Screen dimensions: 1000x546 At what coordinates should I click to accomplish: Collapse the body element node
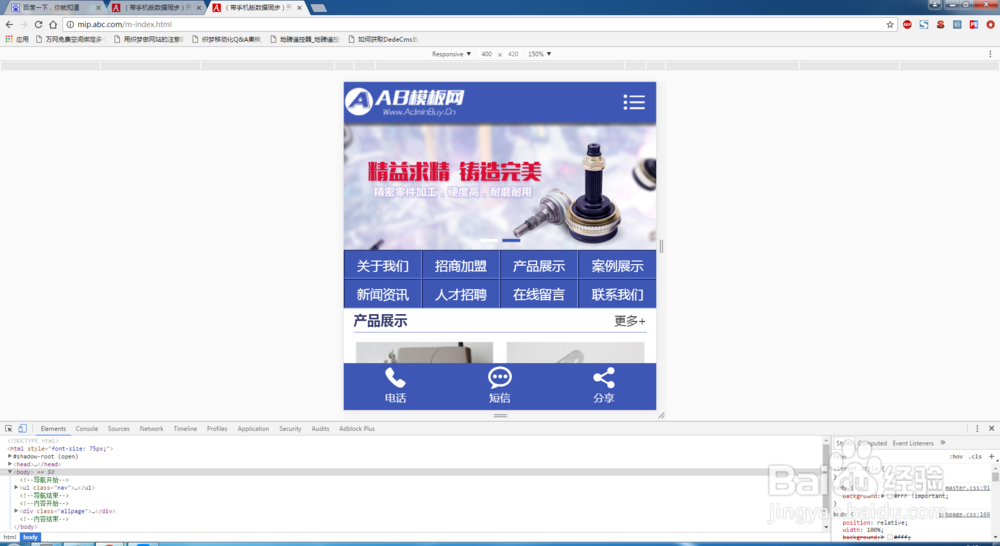10,472
